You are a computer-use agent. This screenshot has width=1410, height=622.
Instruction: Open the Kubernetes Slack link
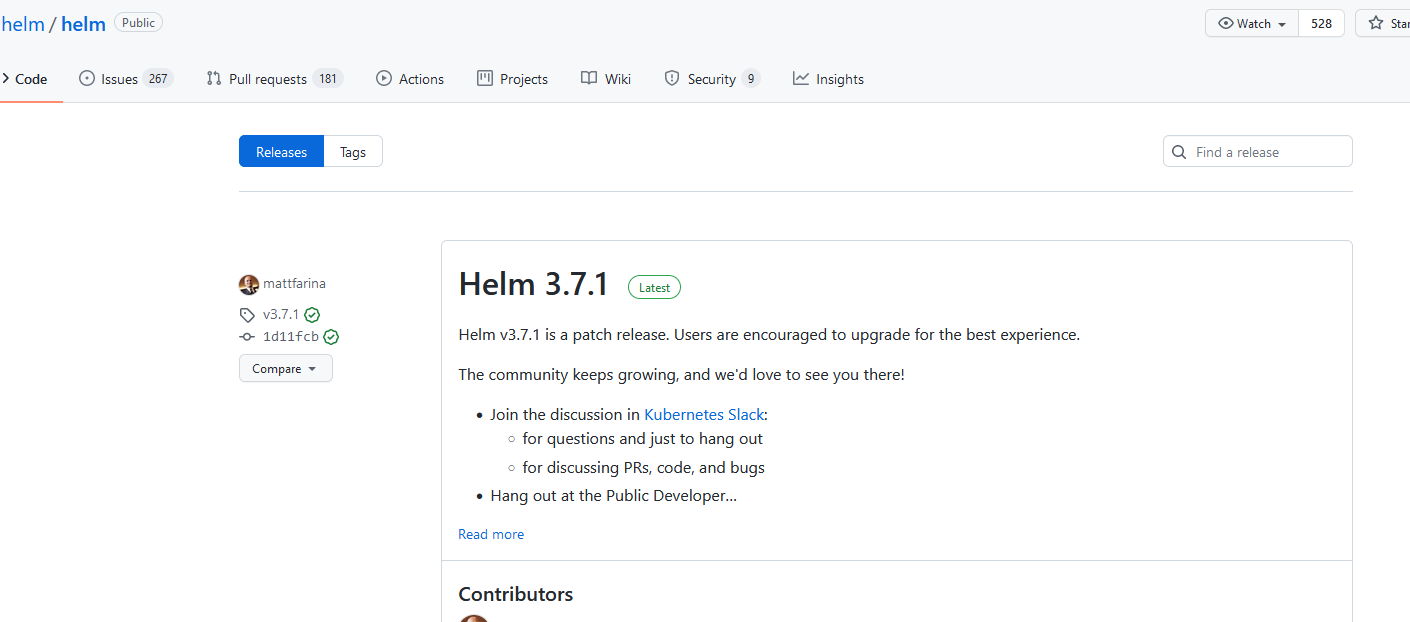point(704,414)
